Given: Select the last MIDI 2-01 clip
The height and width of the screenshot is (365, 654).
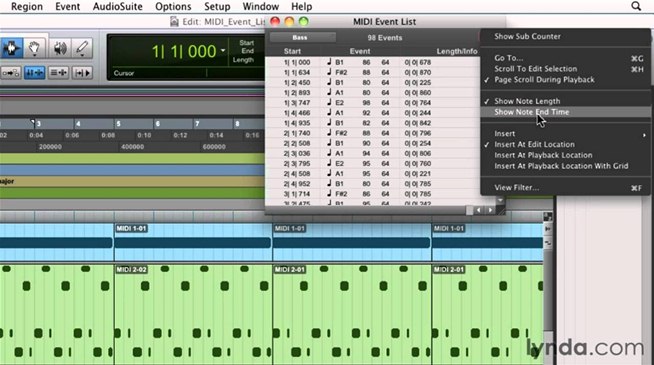Looking at the screenshot, I should coord(488,315).
